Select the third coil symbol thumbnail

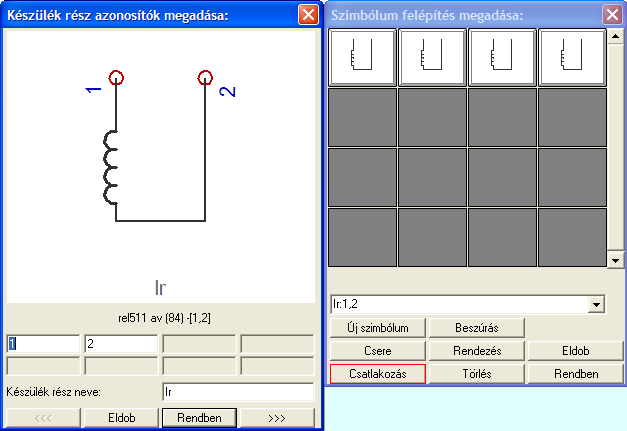(502, 57)
